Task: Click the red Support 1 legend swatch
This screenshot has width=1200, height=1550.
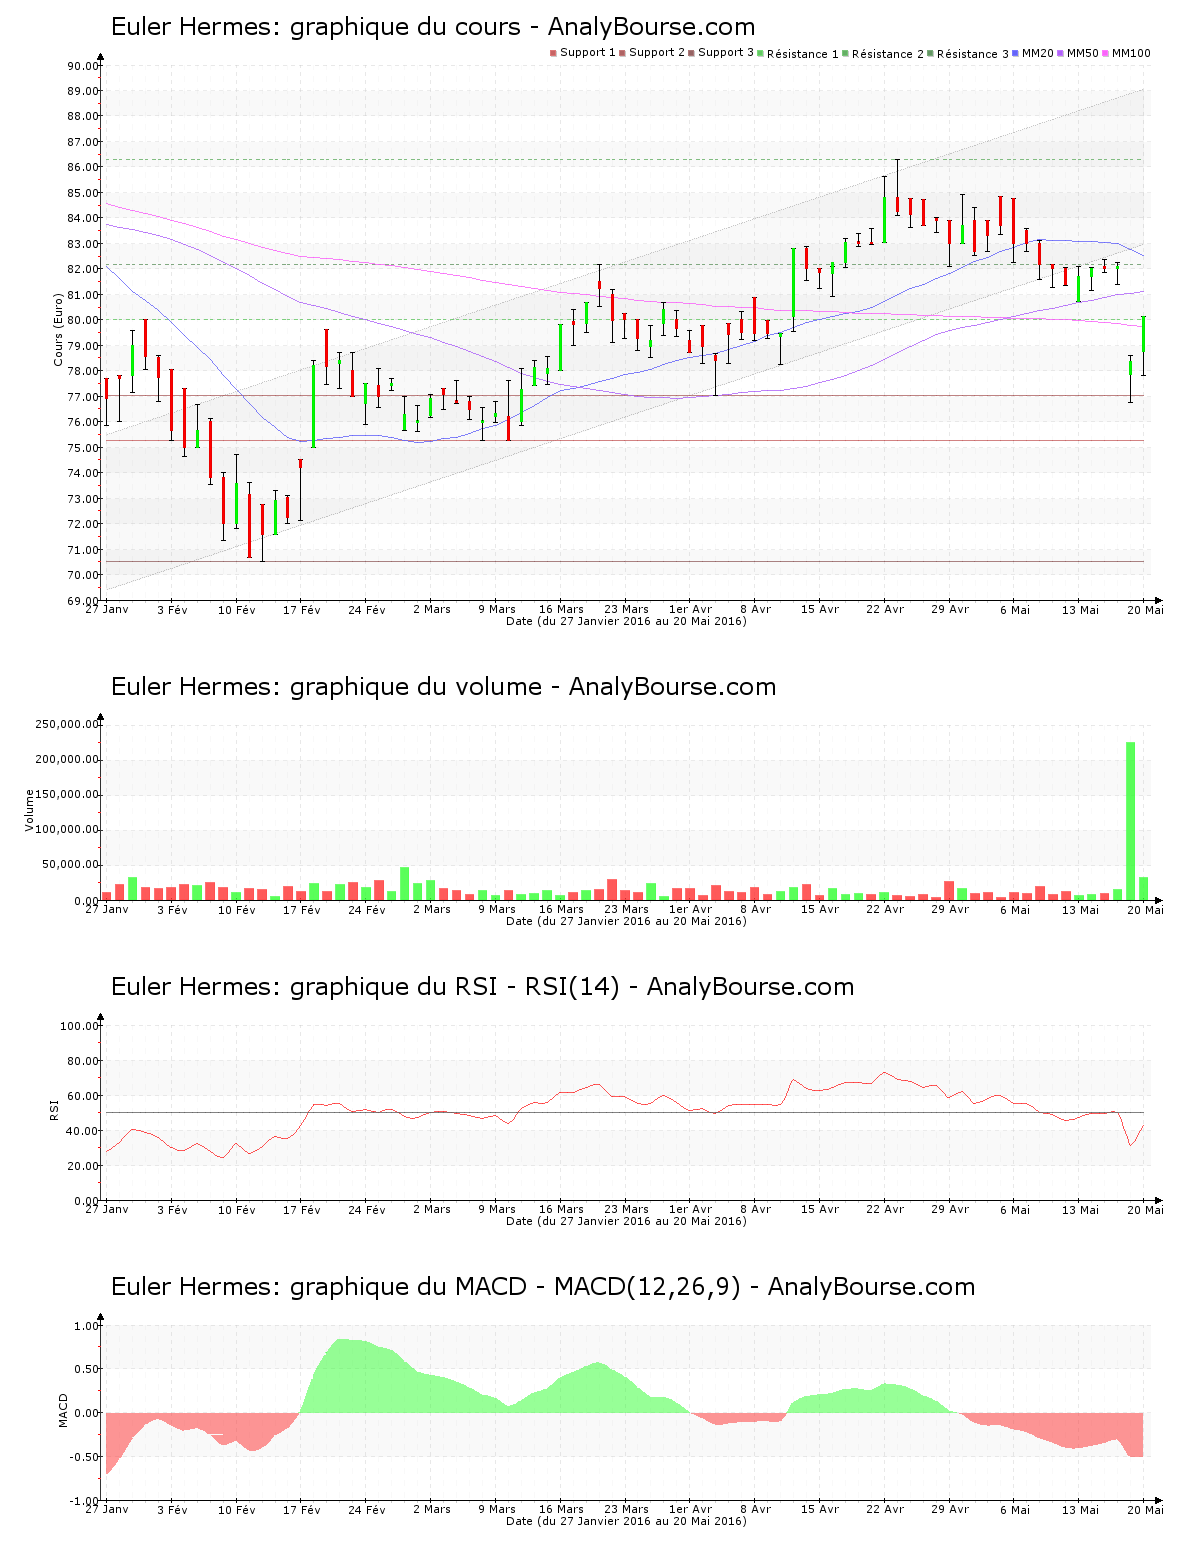Action: [553, 53]
